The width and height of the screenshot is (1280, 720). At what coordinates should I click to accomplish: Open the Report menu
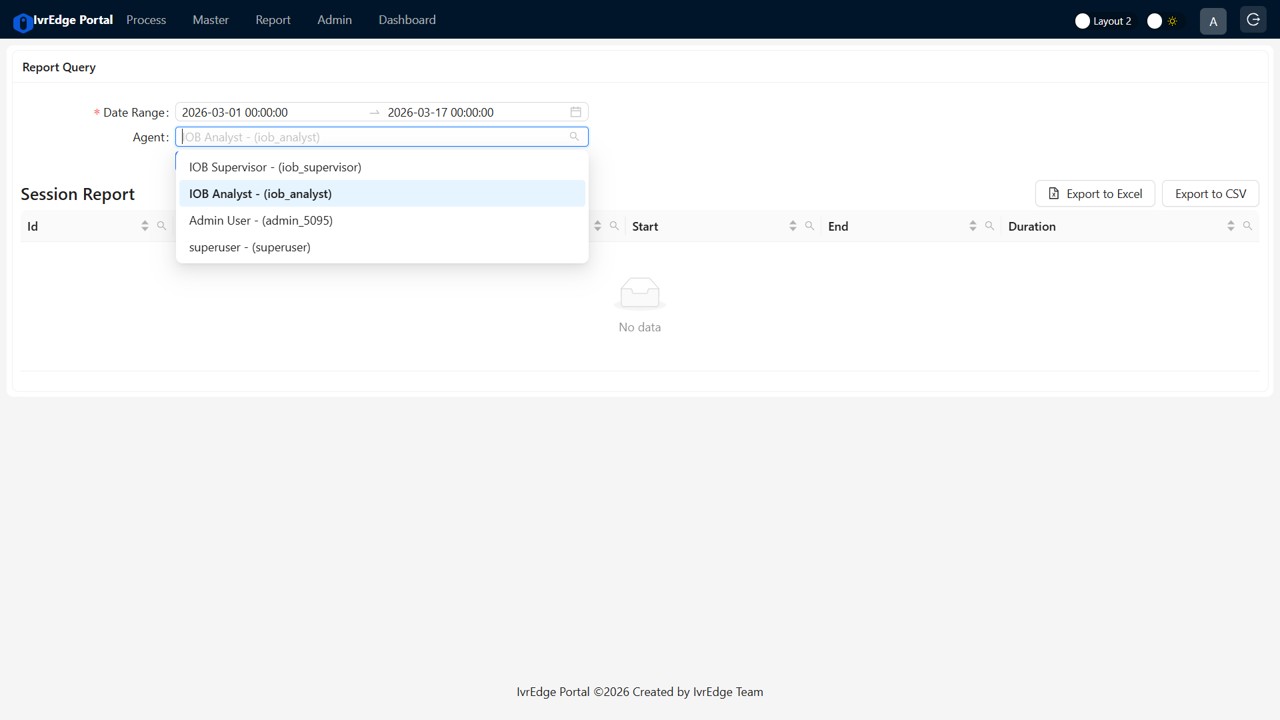tap(272, 19)
